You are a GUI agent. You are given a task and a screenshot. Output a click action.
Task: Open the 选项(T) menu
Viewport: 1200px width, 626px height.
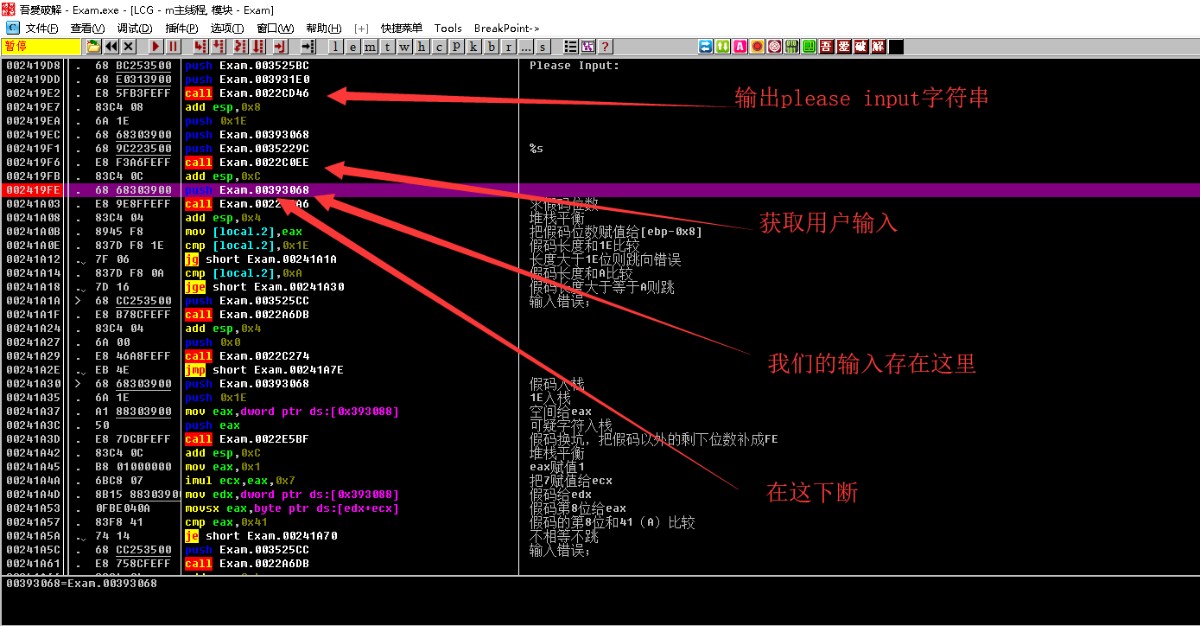point(227,28)
